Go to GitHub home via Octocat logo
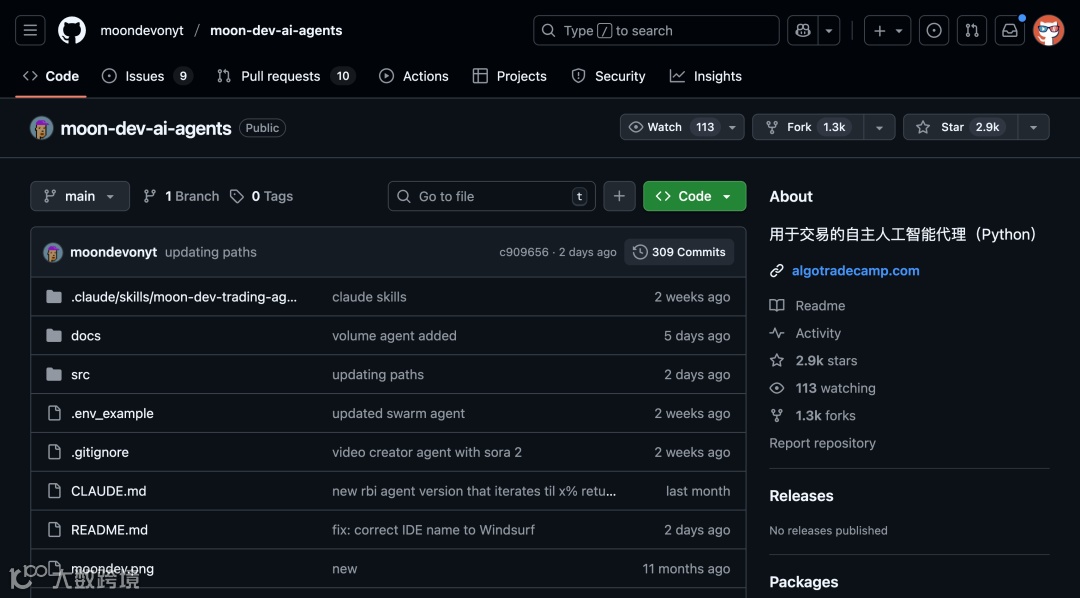Viewport: 1080px width, 598px height. (x=72, y=30)
